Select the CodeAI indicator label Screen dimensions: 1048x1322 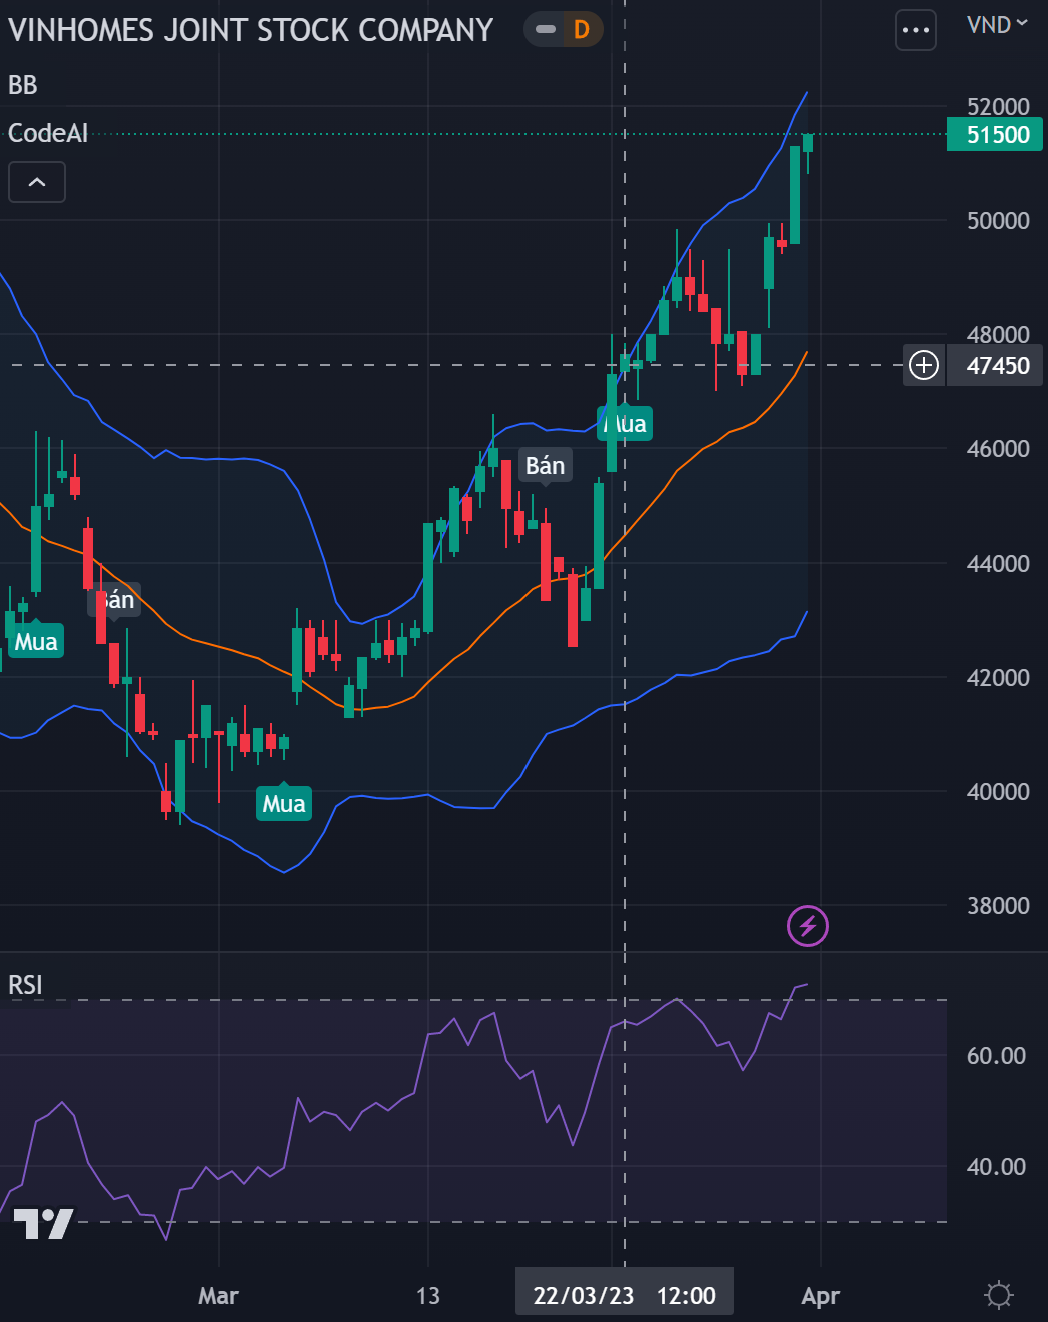[x=48, y=133]
